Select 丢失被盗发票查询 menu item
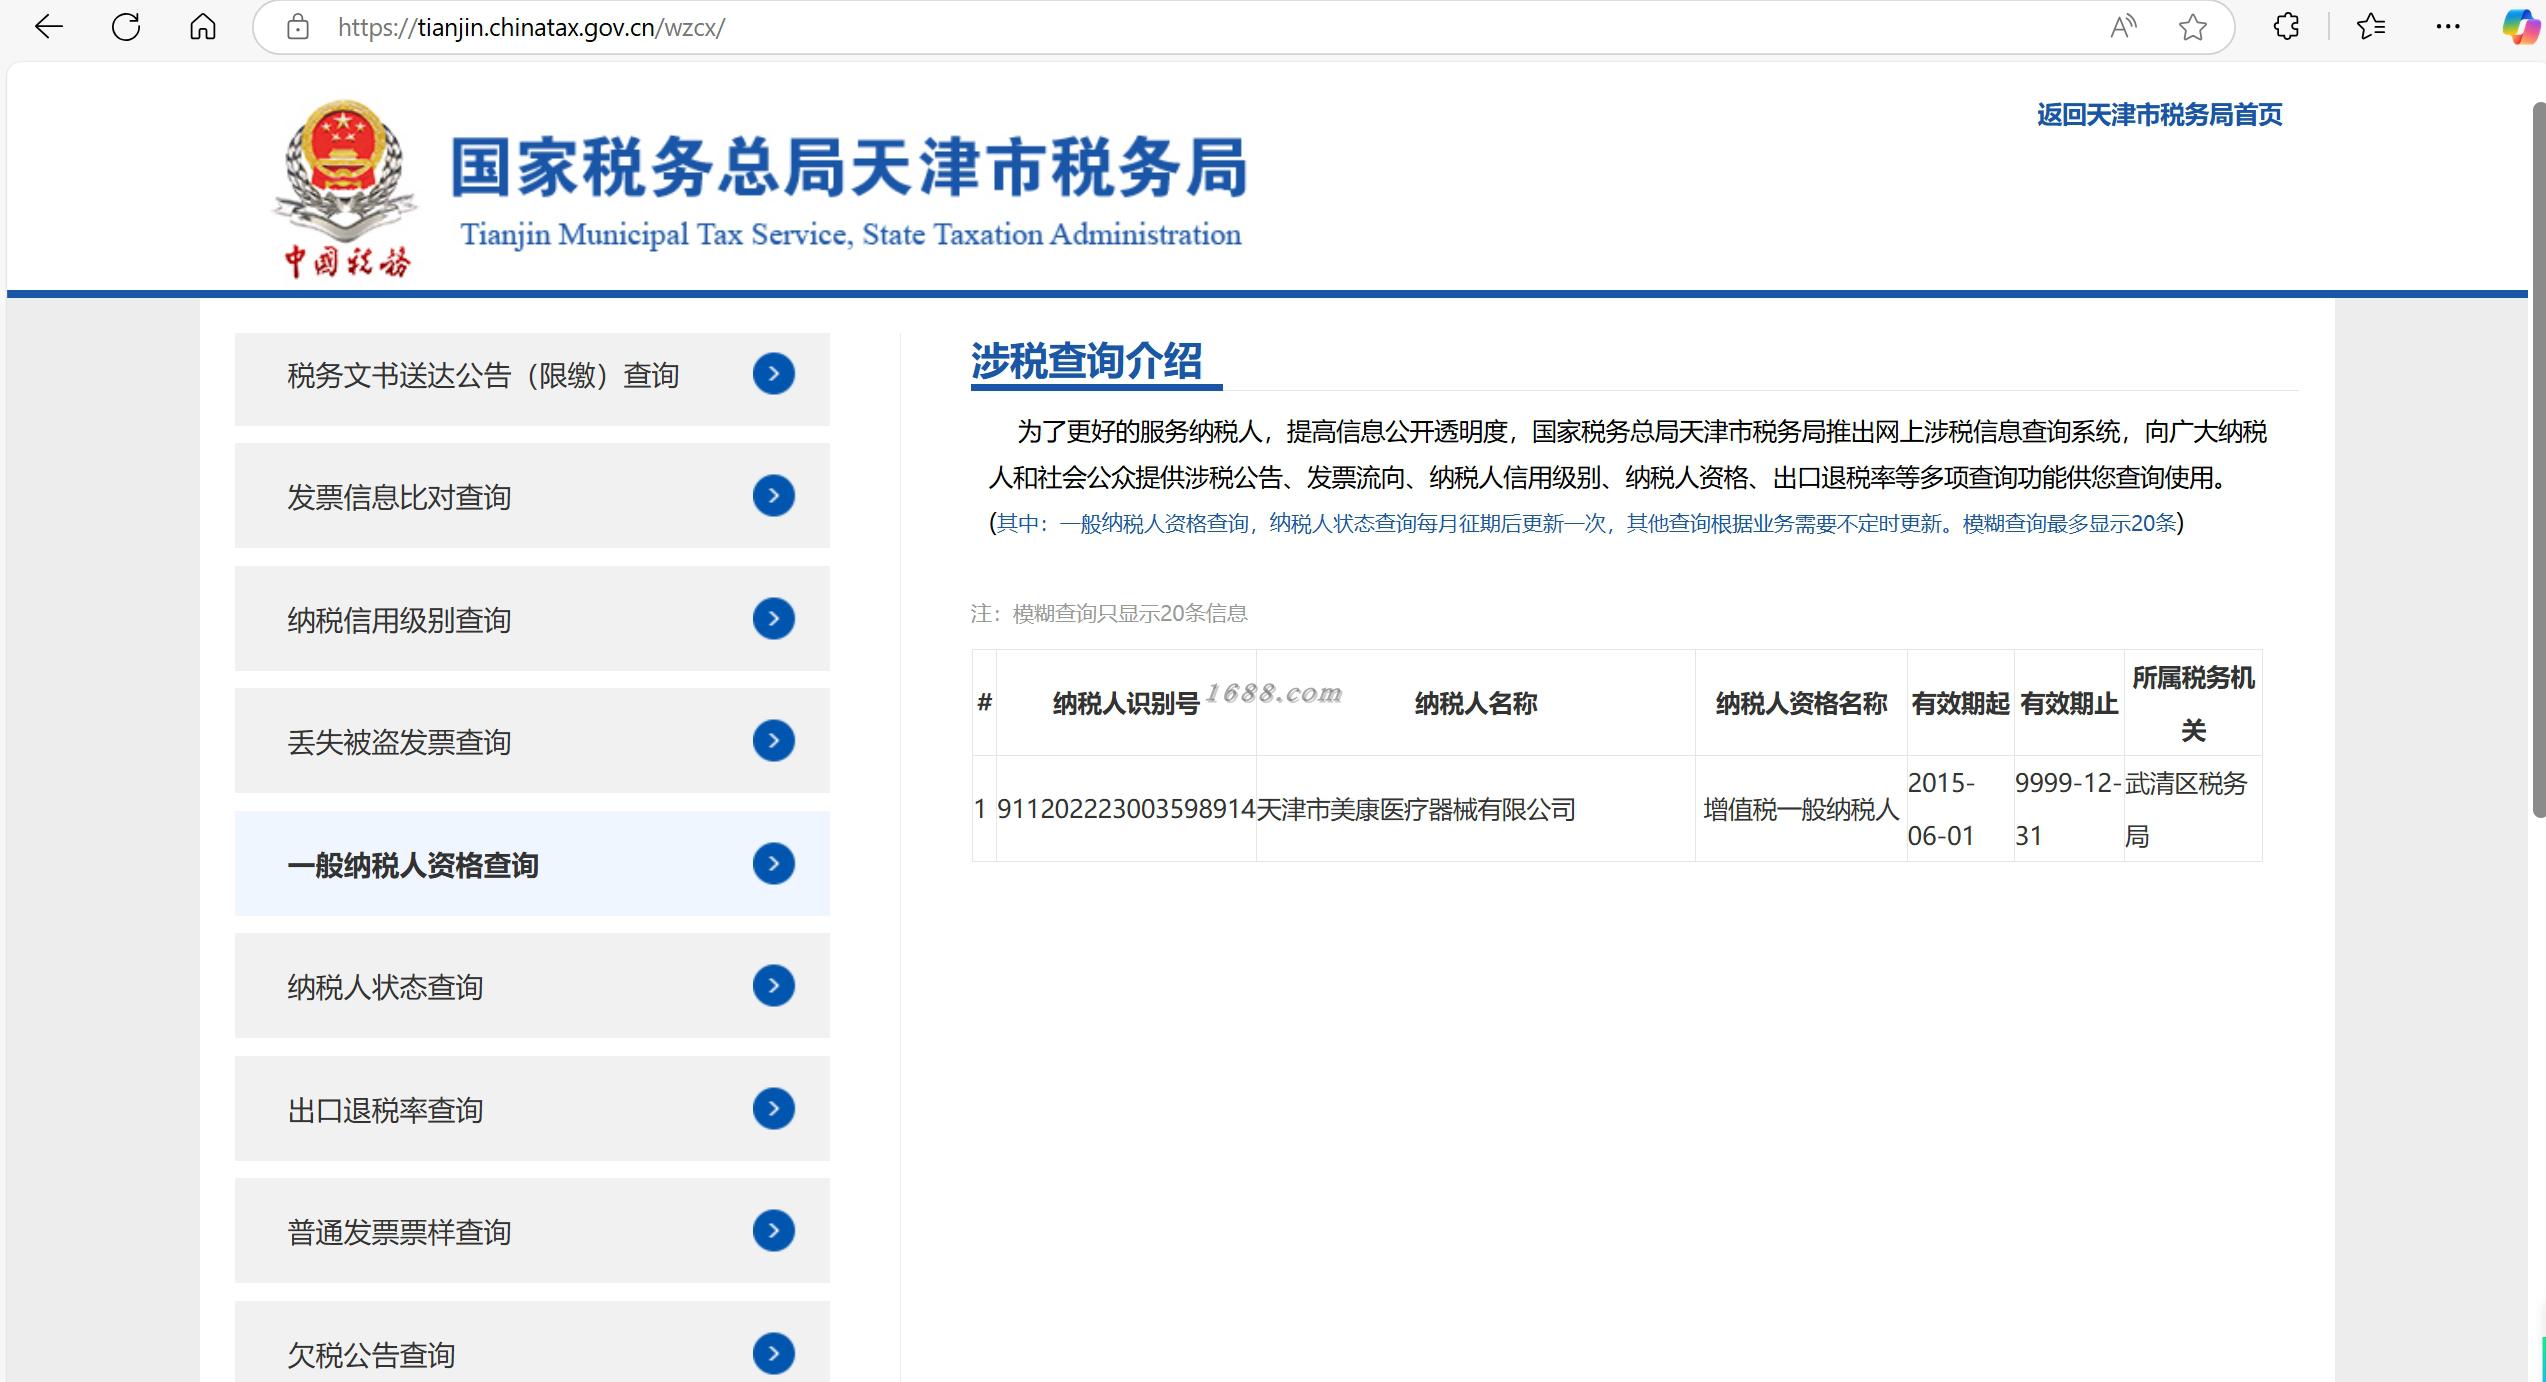2546x1382 pixels. (x=399, y=742)
